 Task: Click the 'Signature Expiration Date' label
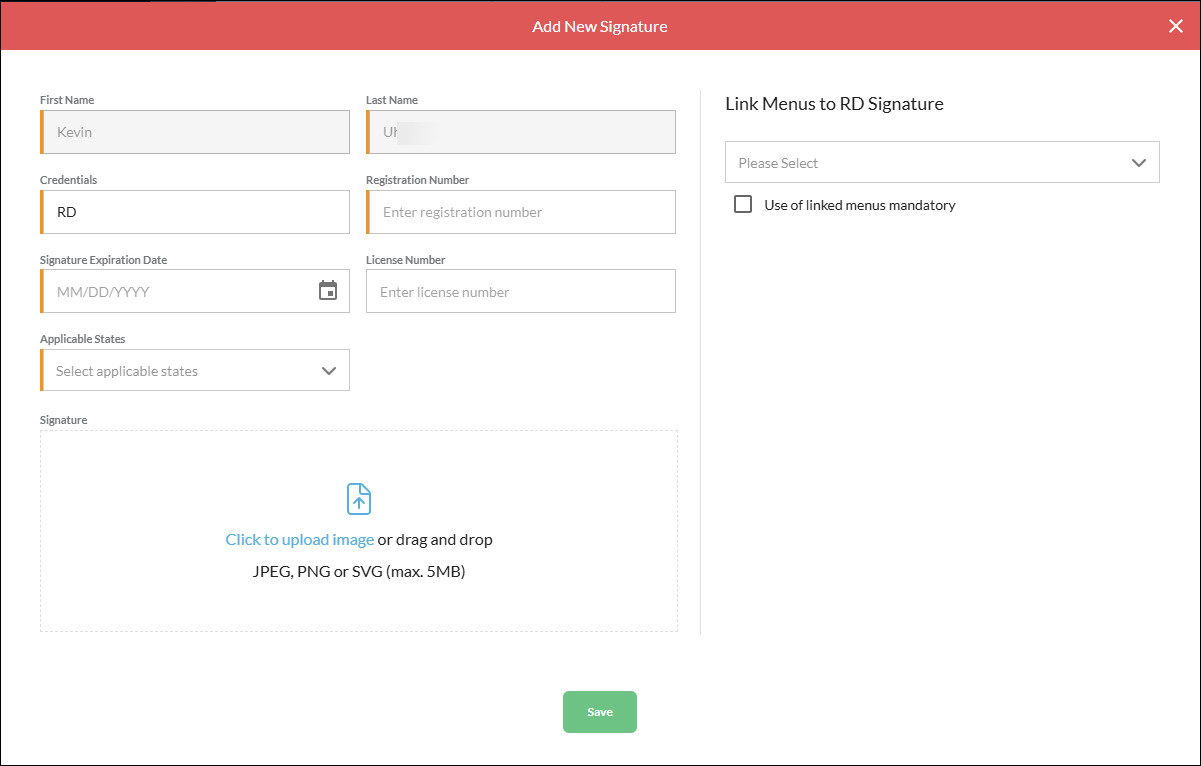[x=104, y=259]
